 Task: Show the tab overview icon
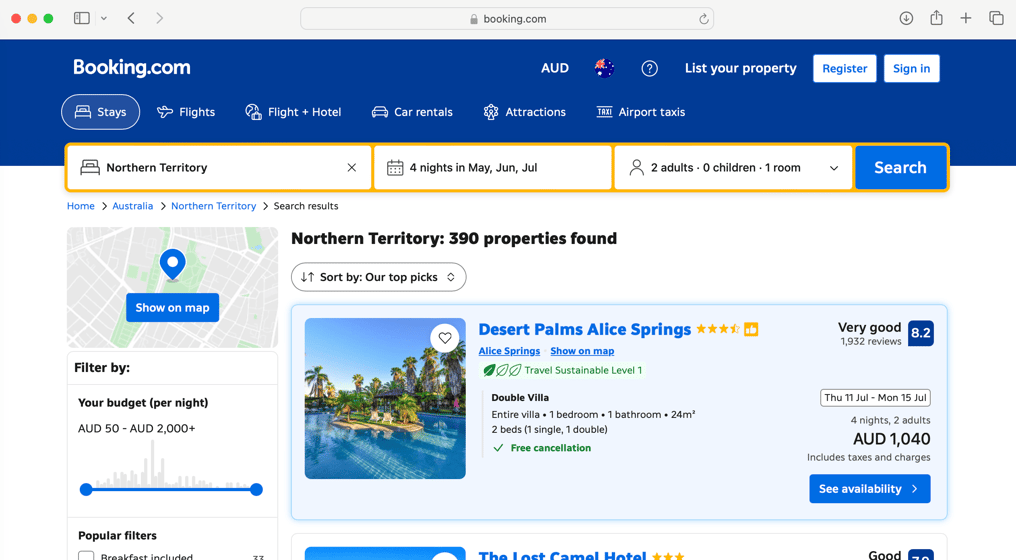996,18
